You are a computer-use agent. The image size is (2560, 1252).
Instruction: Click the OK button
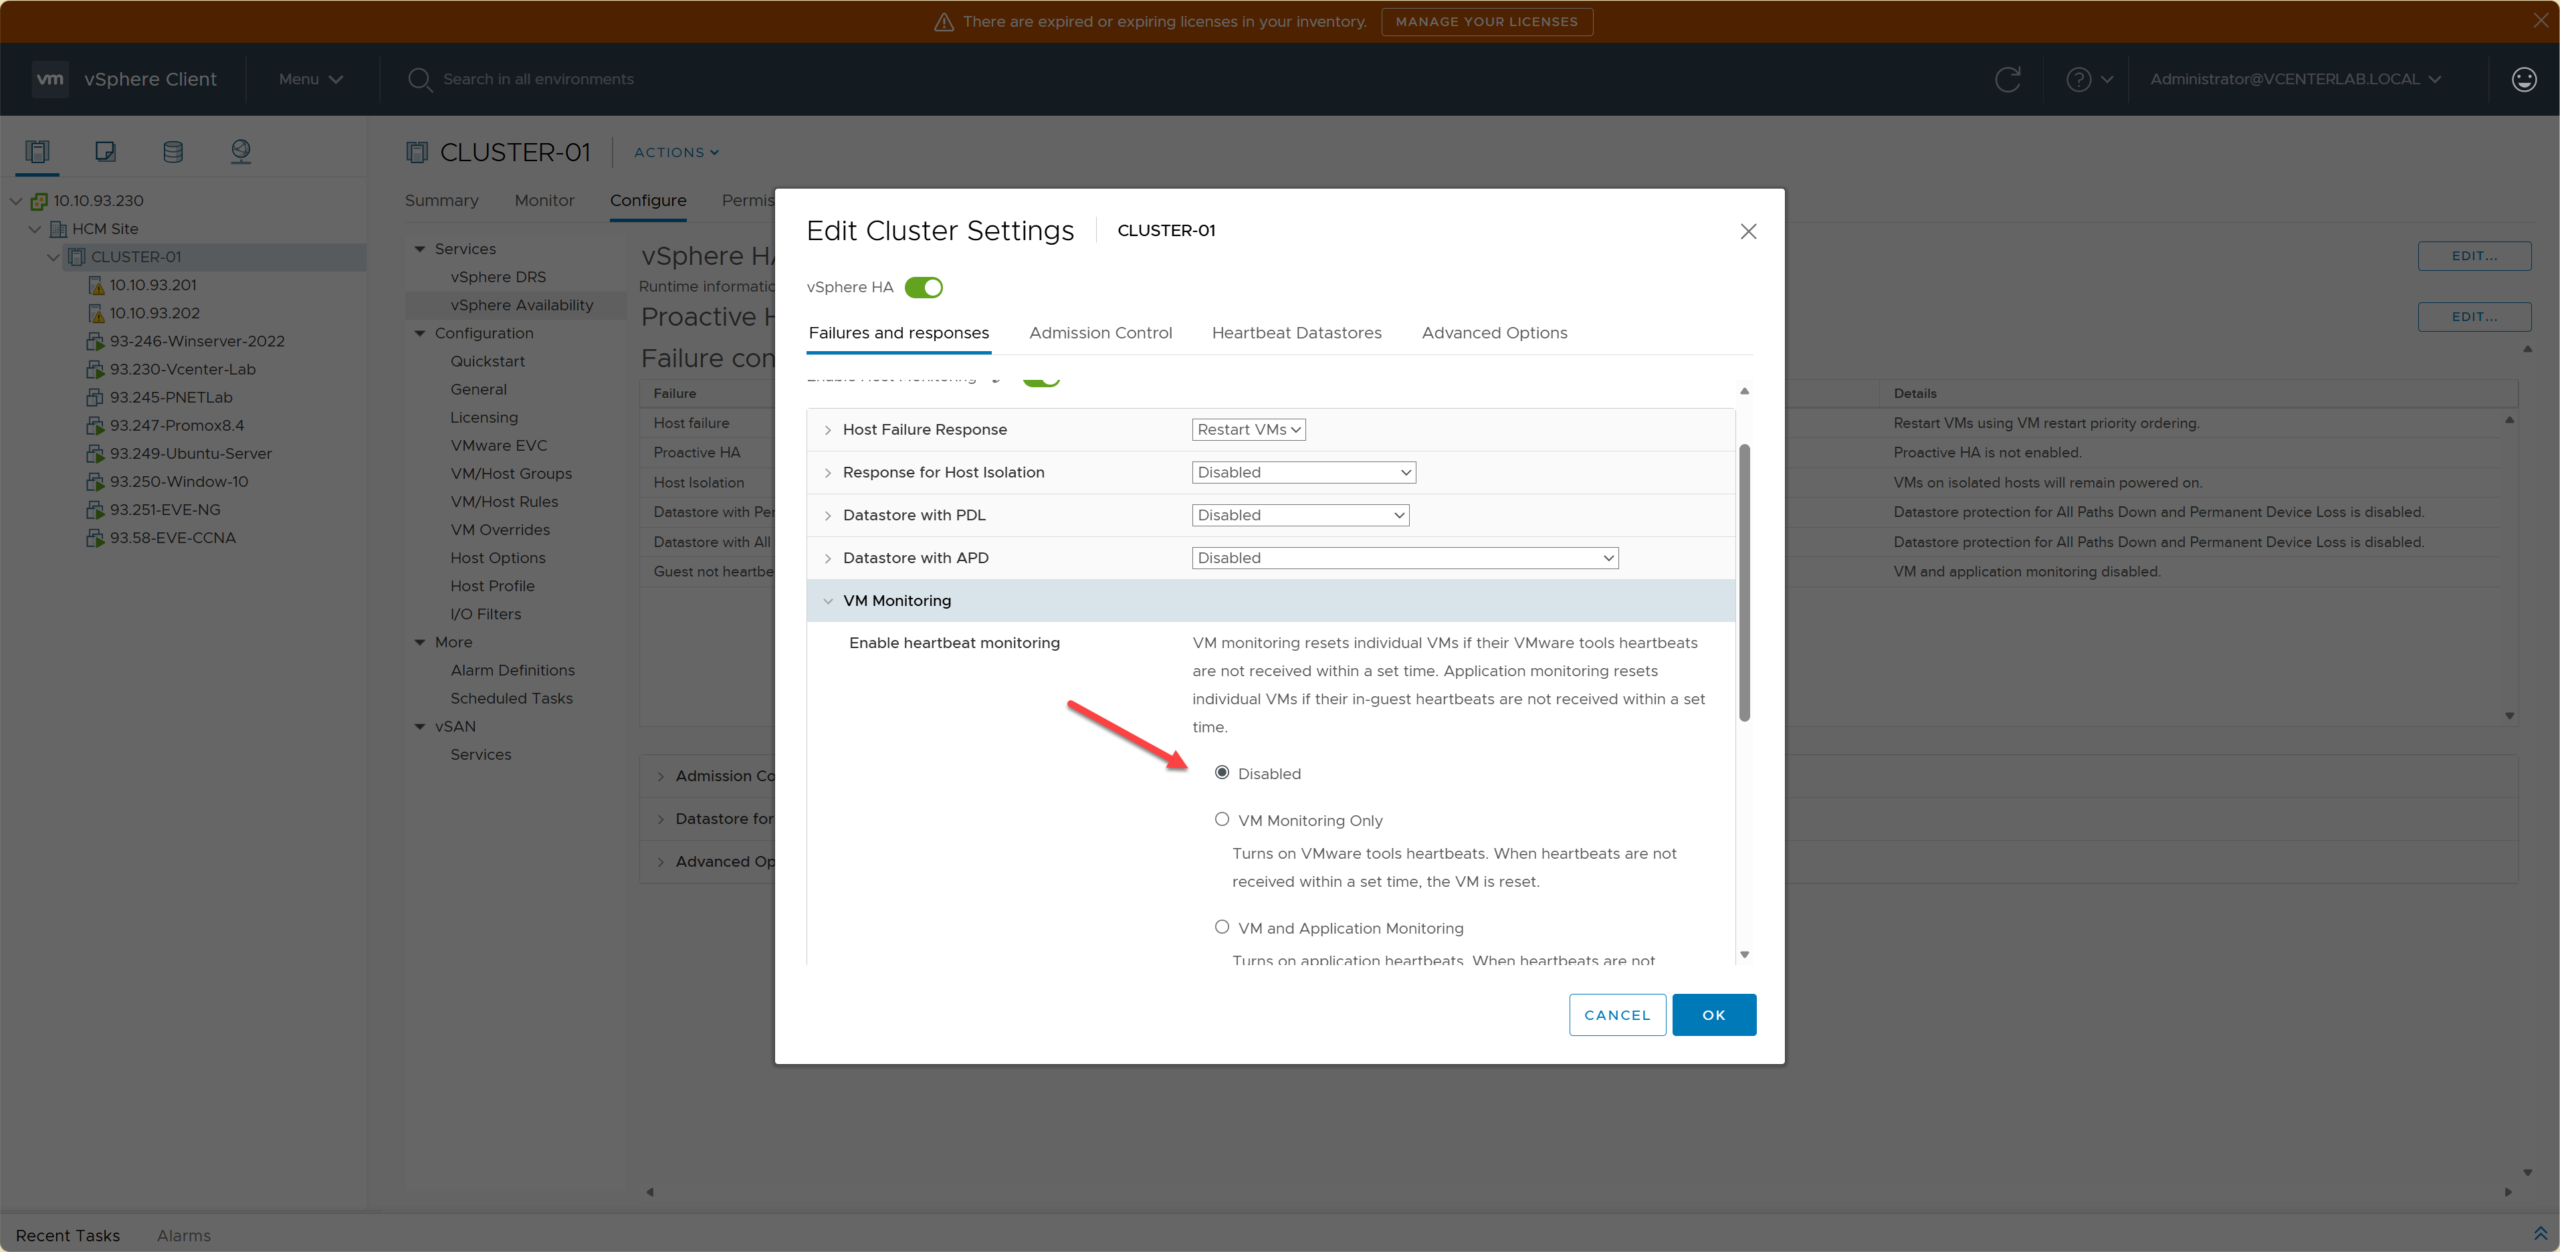click(1713, 1015)
